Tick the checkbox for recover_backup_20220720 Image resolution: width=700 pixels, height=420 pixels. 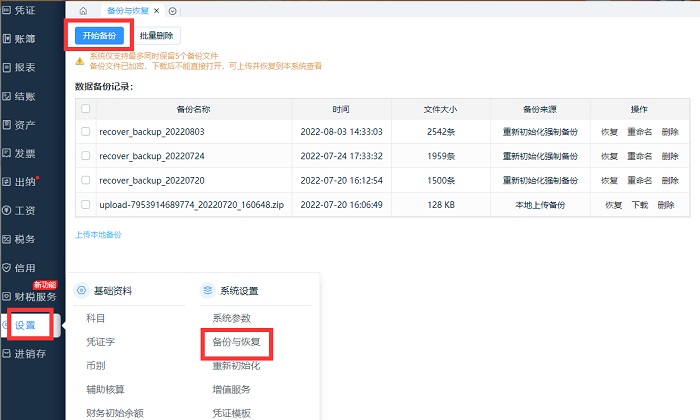pos(86,180)
